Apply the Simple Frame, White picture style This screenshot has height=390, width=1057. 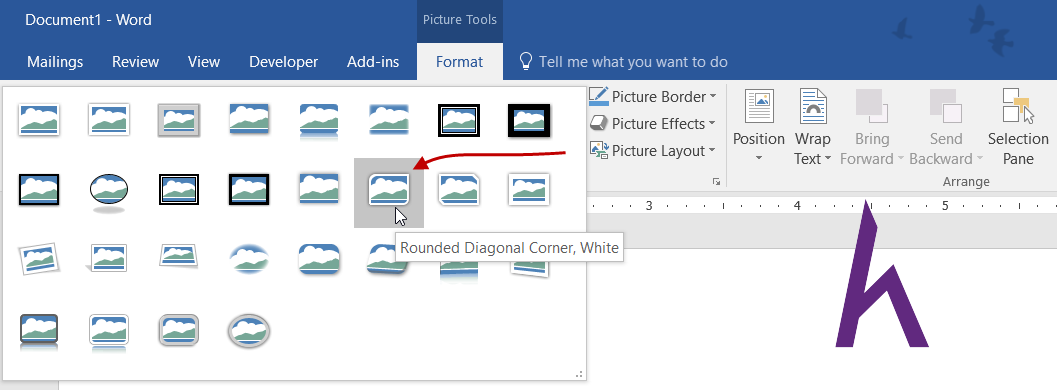click(38, 120)
